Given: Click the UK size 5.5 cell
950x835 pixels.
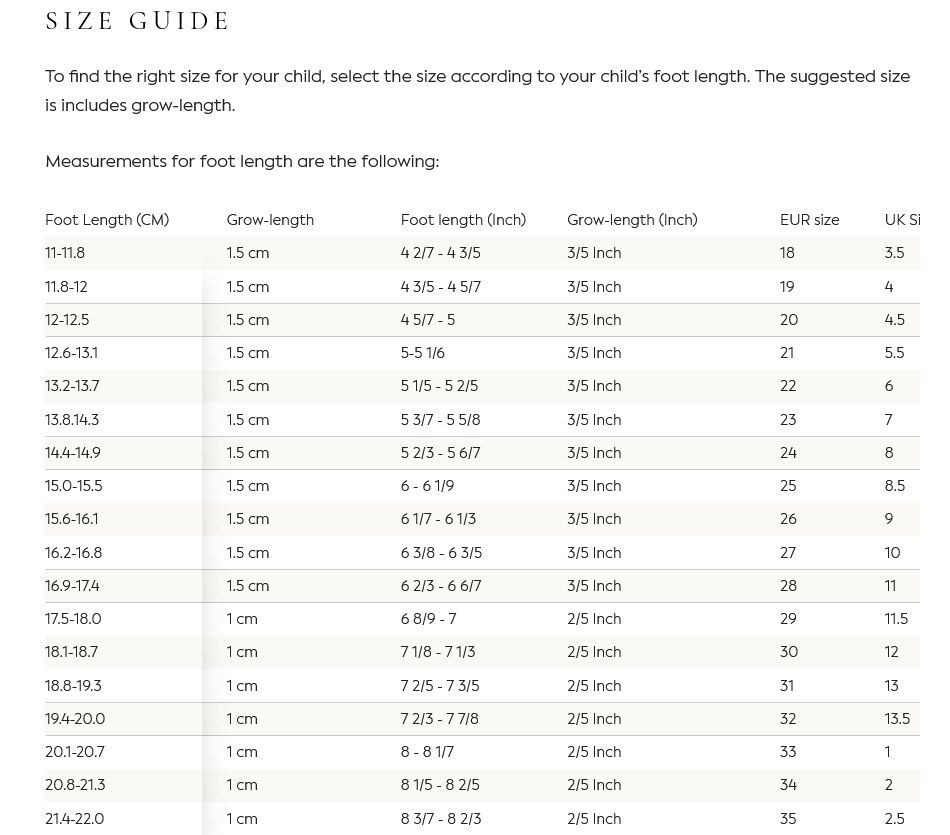Looking at the screenshot, I should (894, 353).
